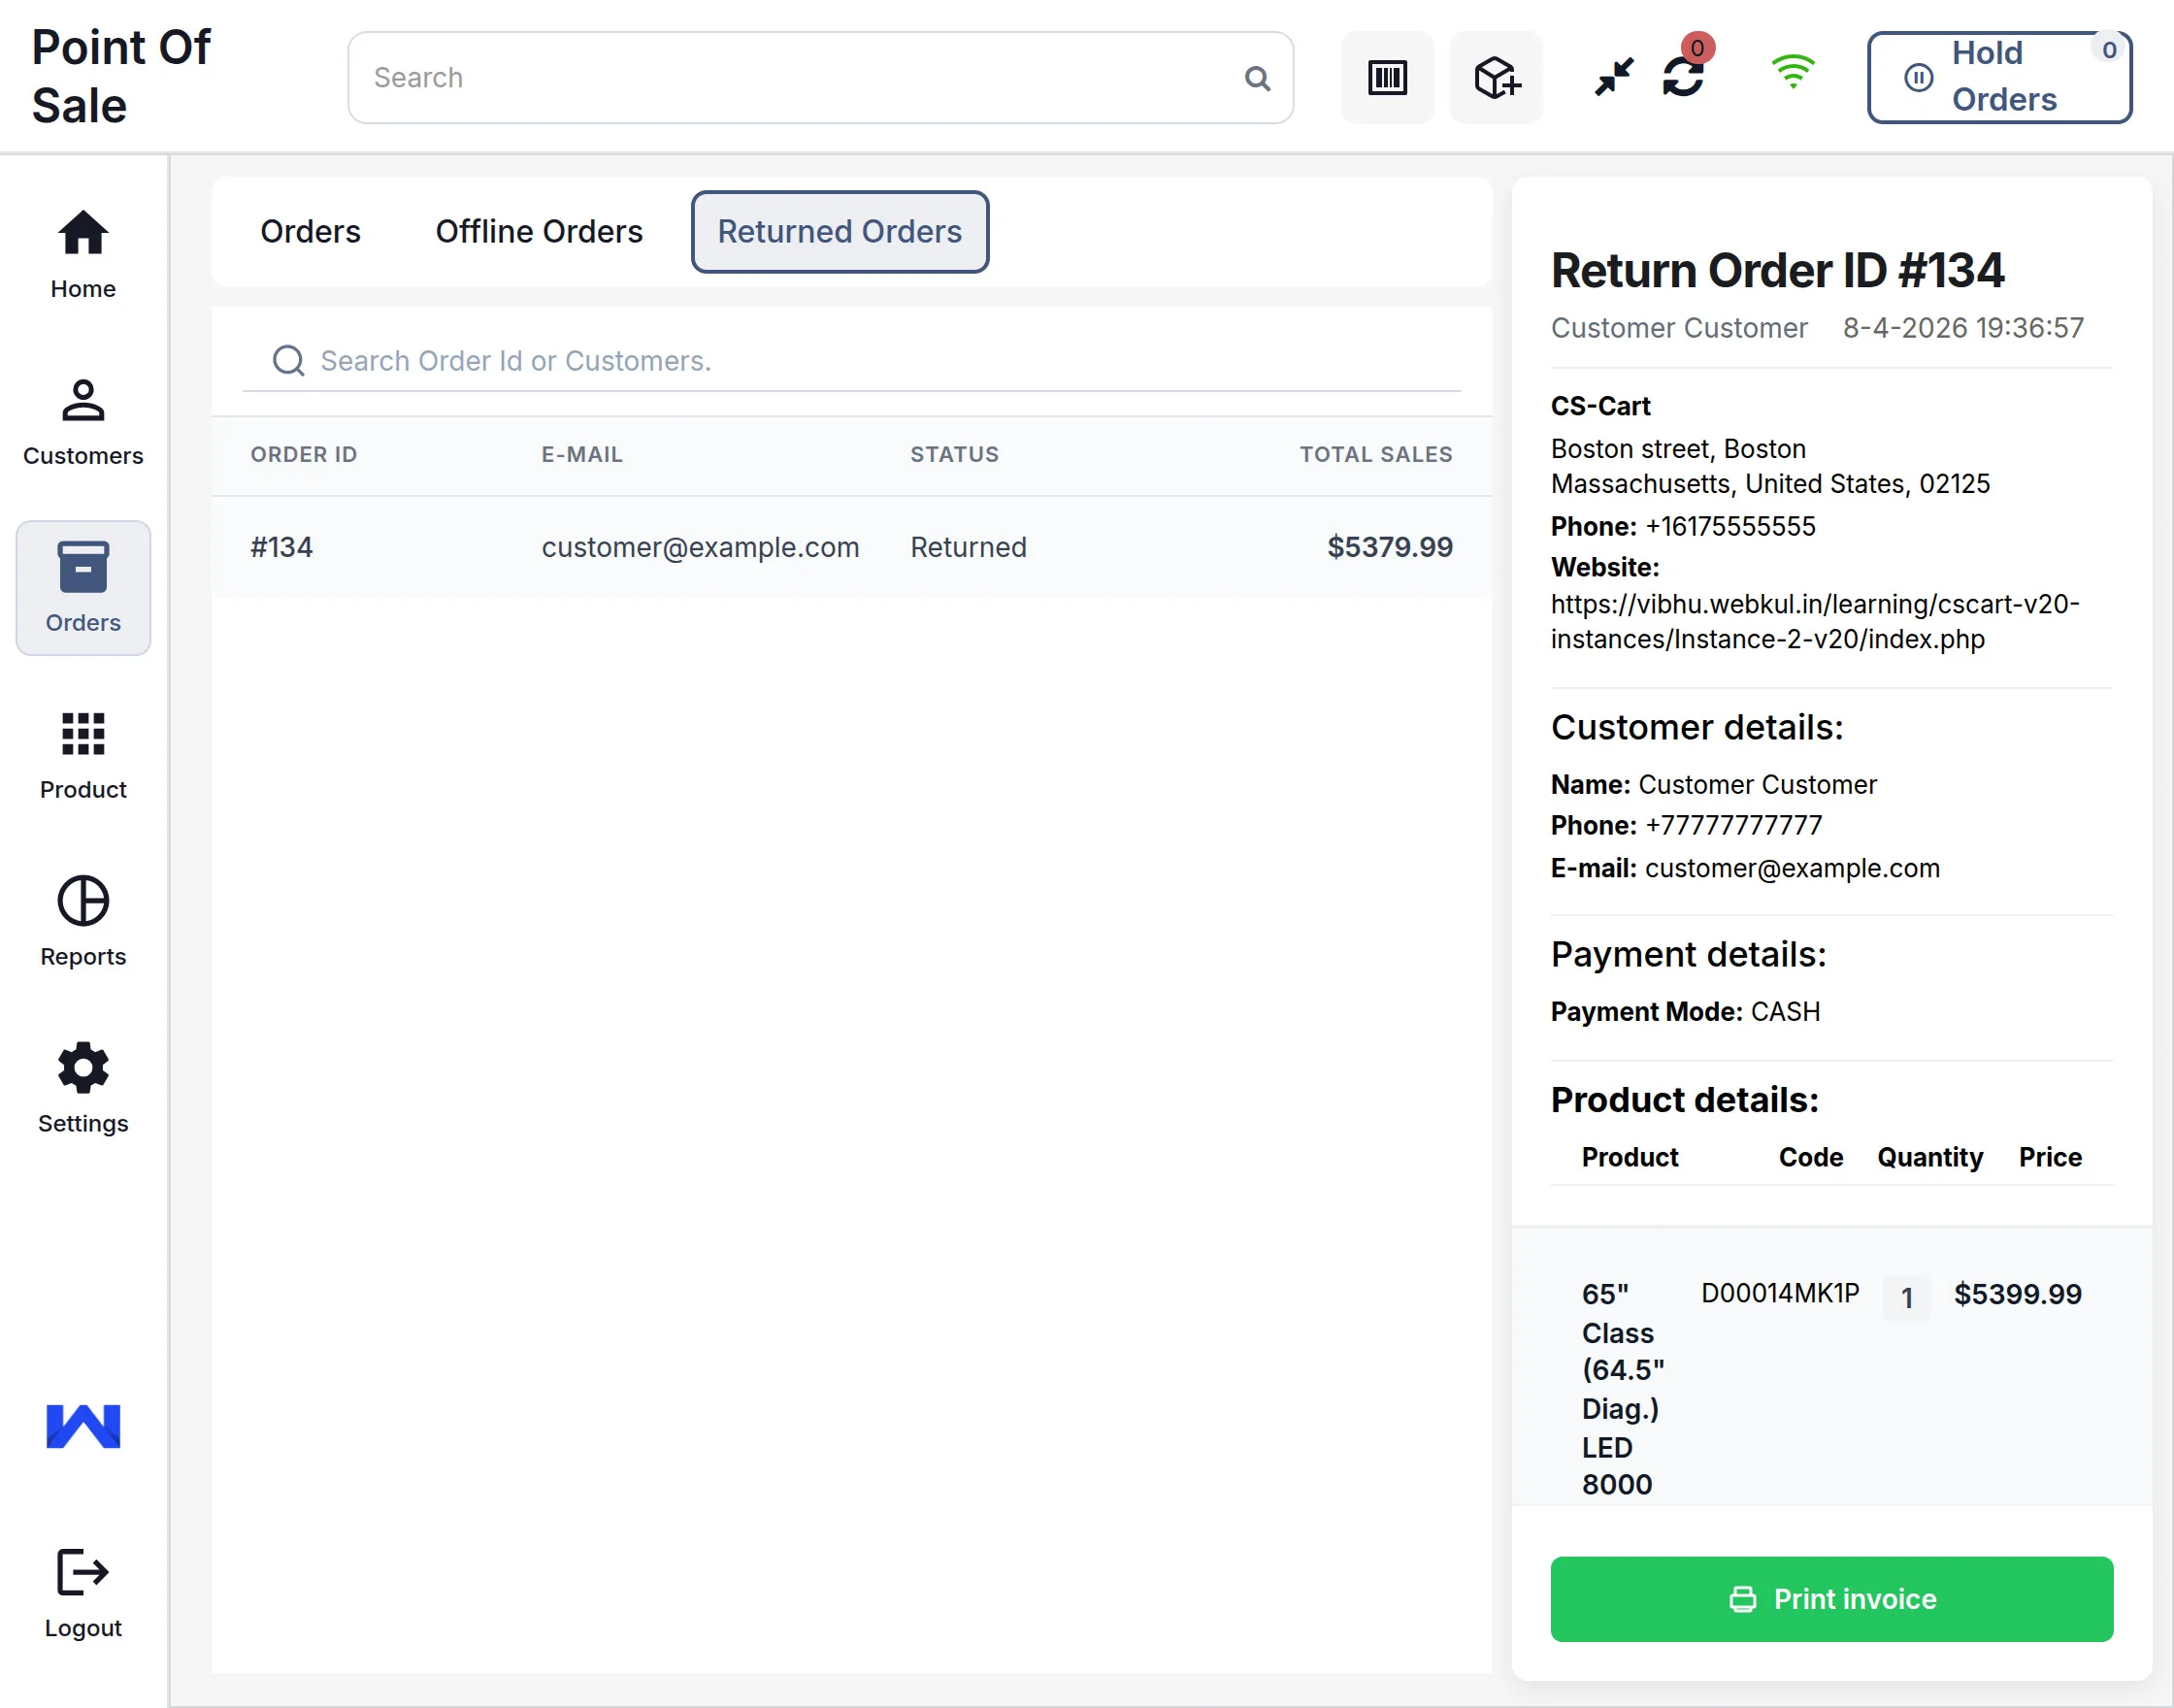Go to Home in sidebar
Viewport: 2174px width, 1708px height.
coord(83,254)
